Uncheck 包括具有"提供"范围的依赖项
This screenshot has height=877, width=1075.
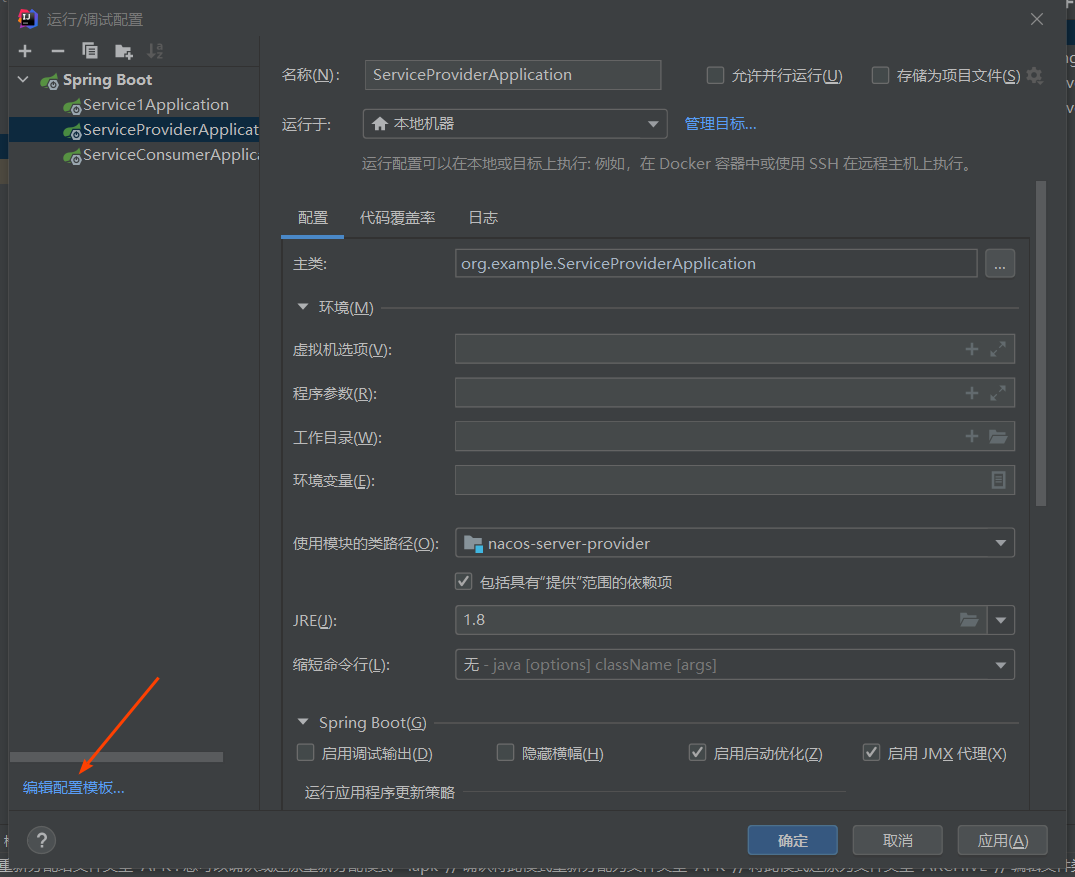(463, 582)
